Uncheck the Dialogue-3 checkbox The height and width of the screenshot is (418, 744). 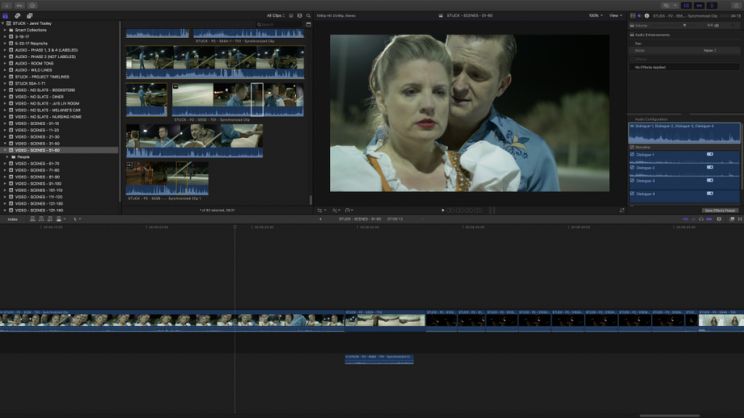pyautogui.click(x=632, y=181)
